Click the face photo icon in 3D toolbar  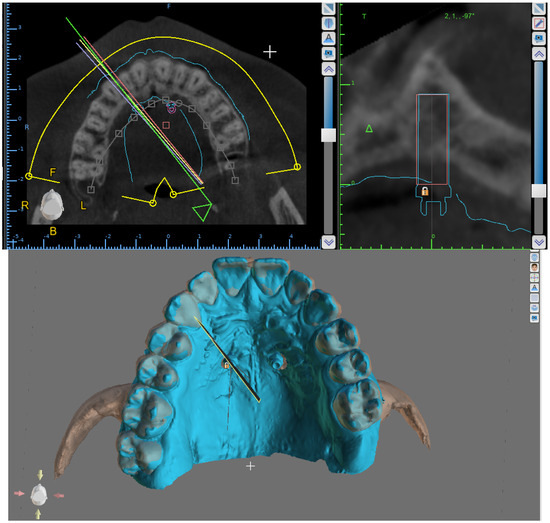click(534, 267)
